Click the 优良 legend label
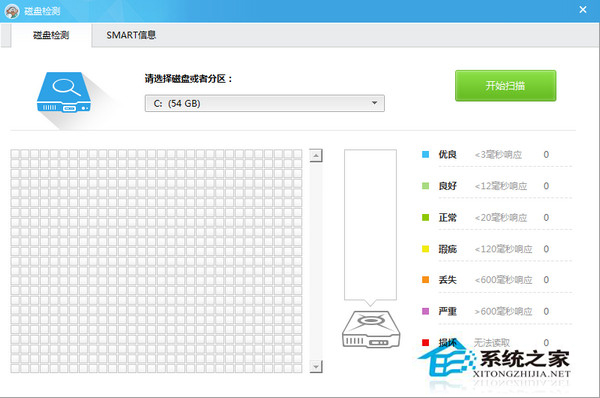Image resolution: width=600 pixels, height=398 pixels. coord(447,155)
